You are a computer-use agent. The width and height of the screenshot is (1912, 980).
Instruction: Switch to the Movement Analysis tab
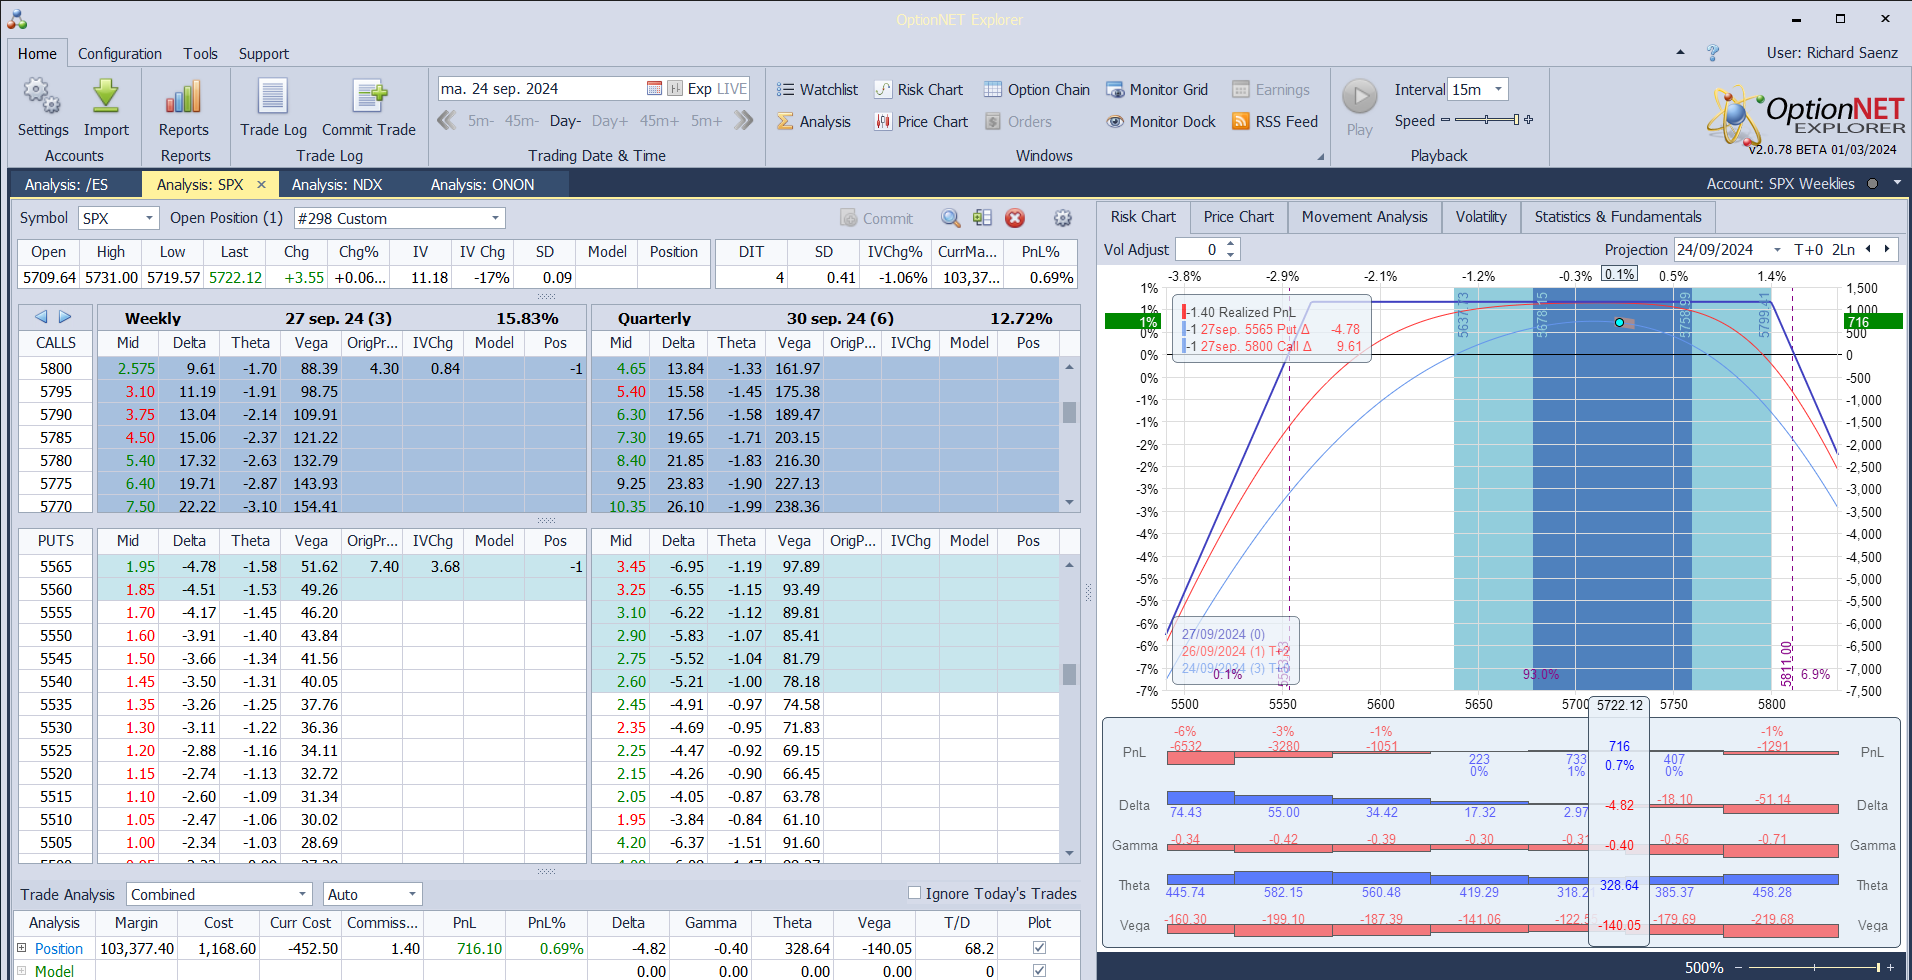(1364, 217)
